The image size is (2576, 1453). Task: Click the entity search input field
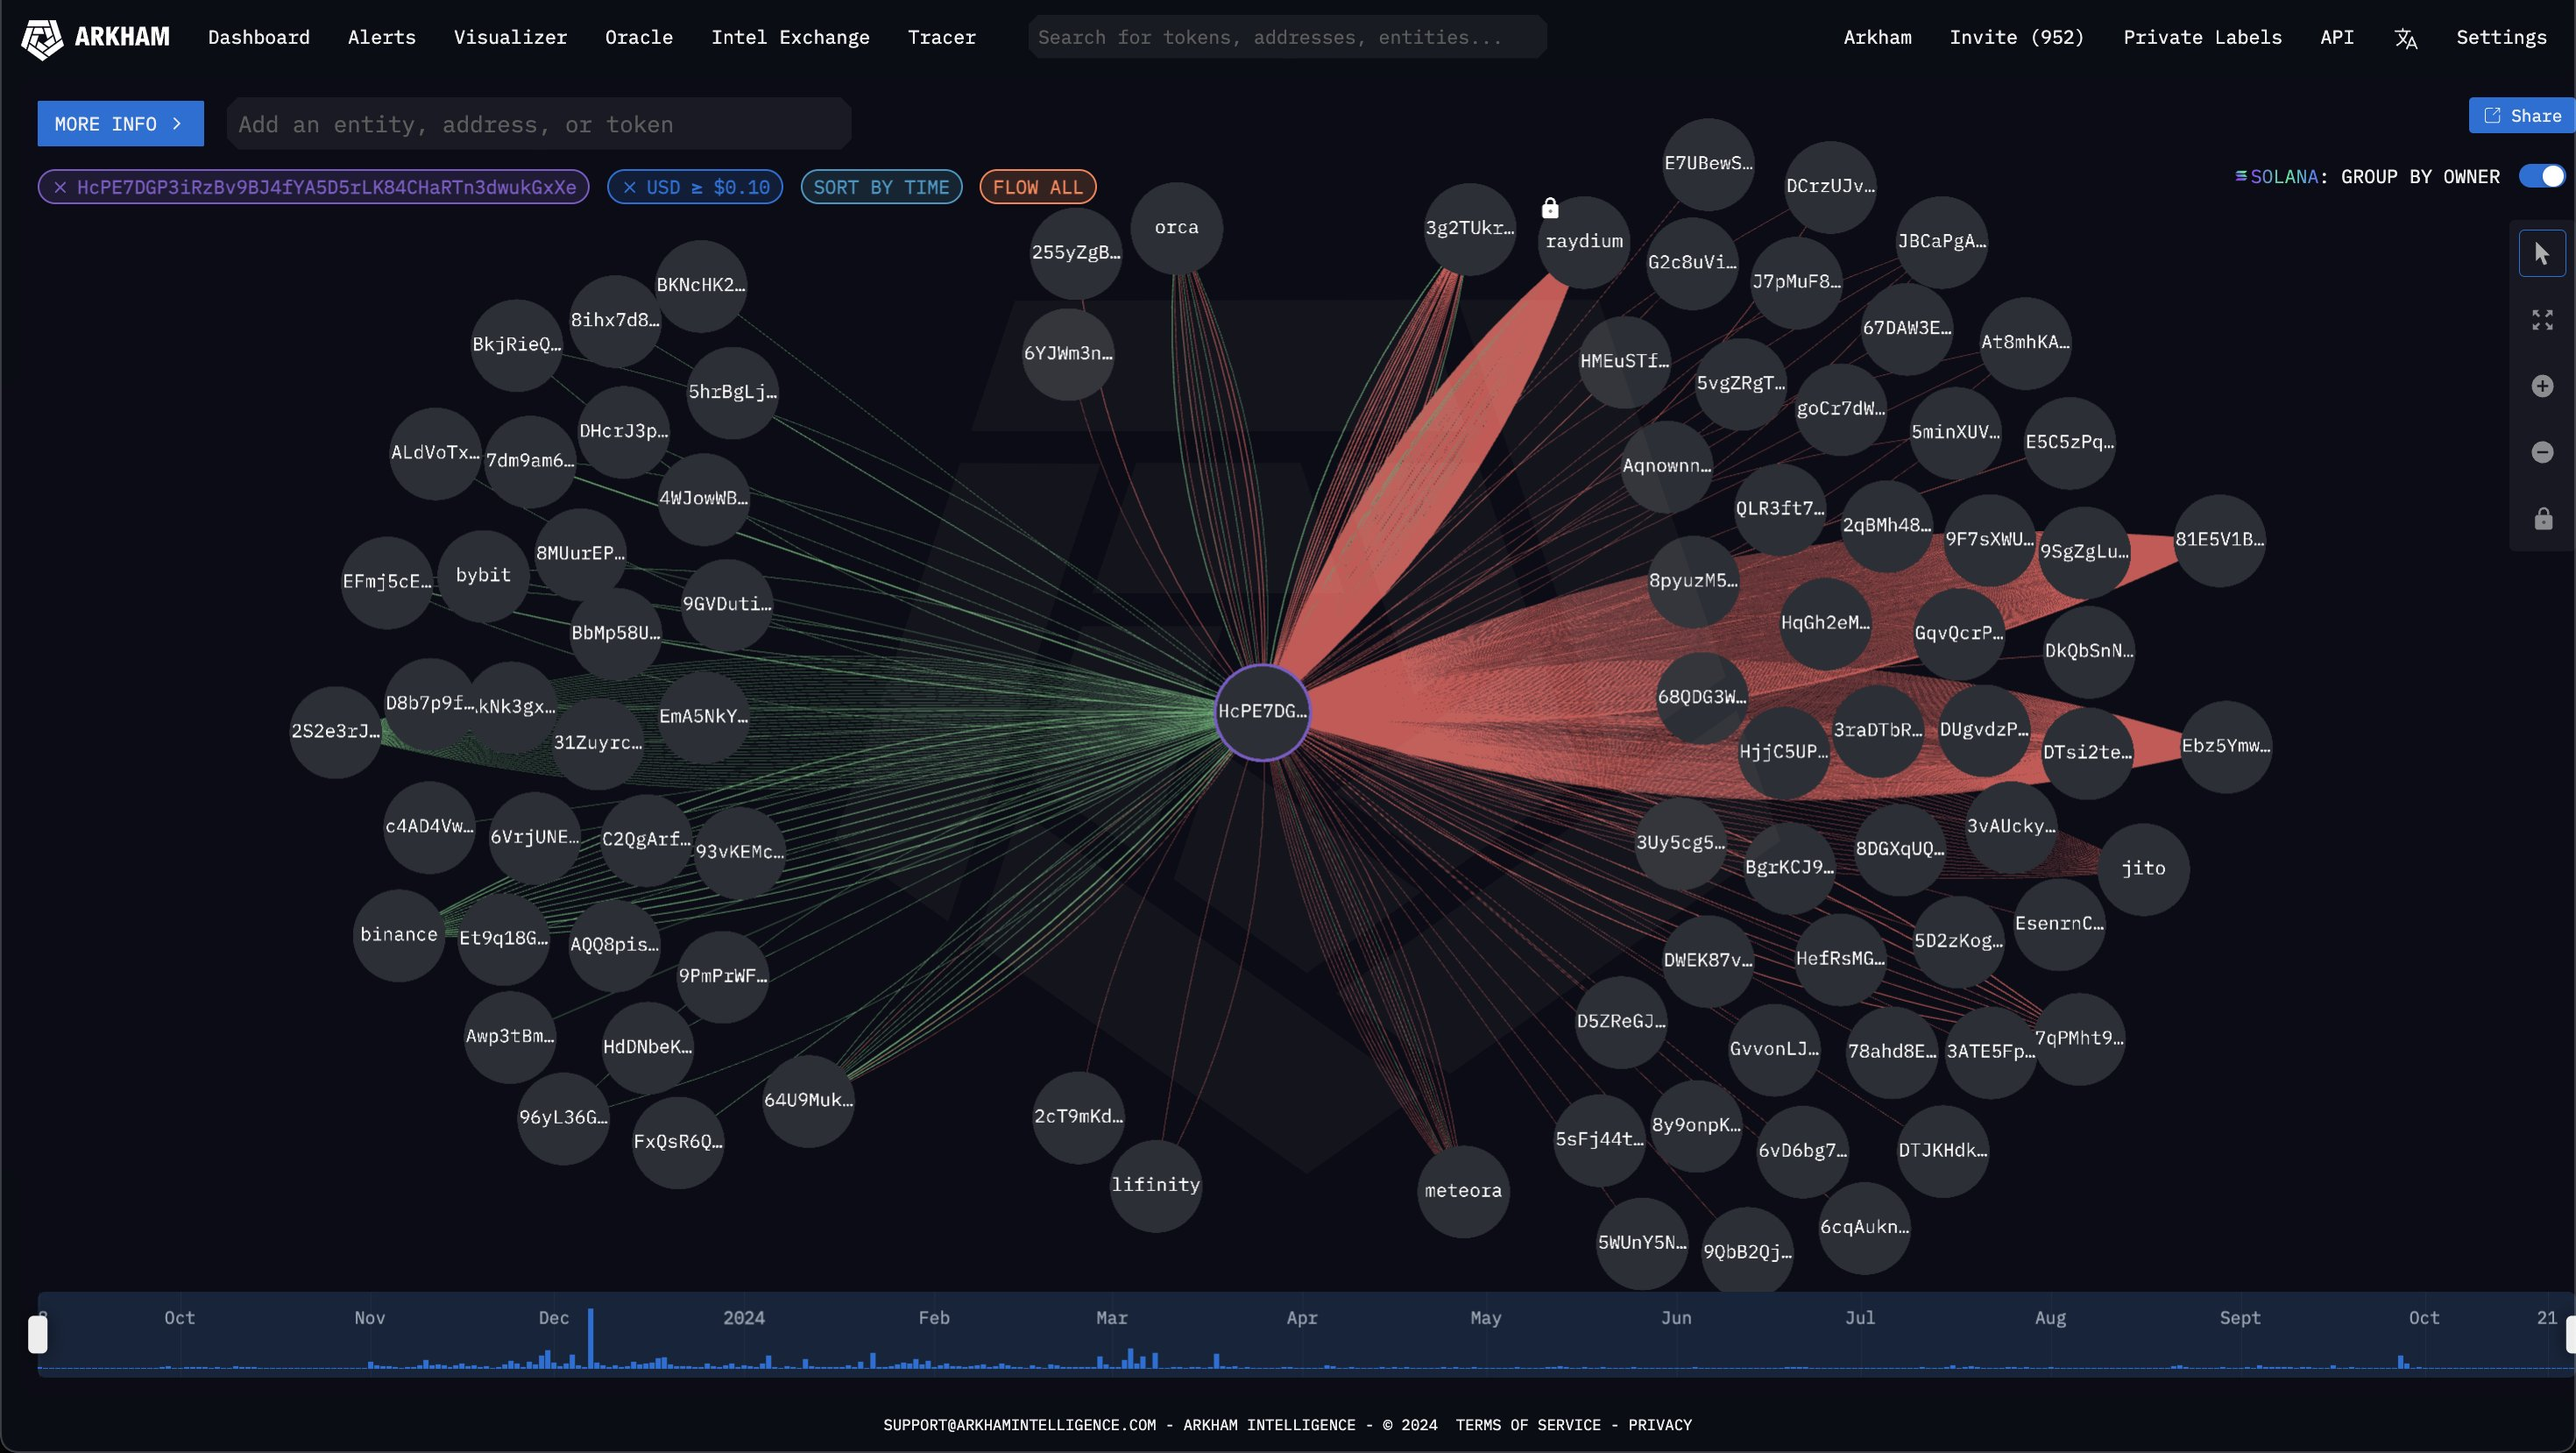538,124
